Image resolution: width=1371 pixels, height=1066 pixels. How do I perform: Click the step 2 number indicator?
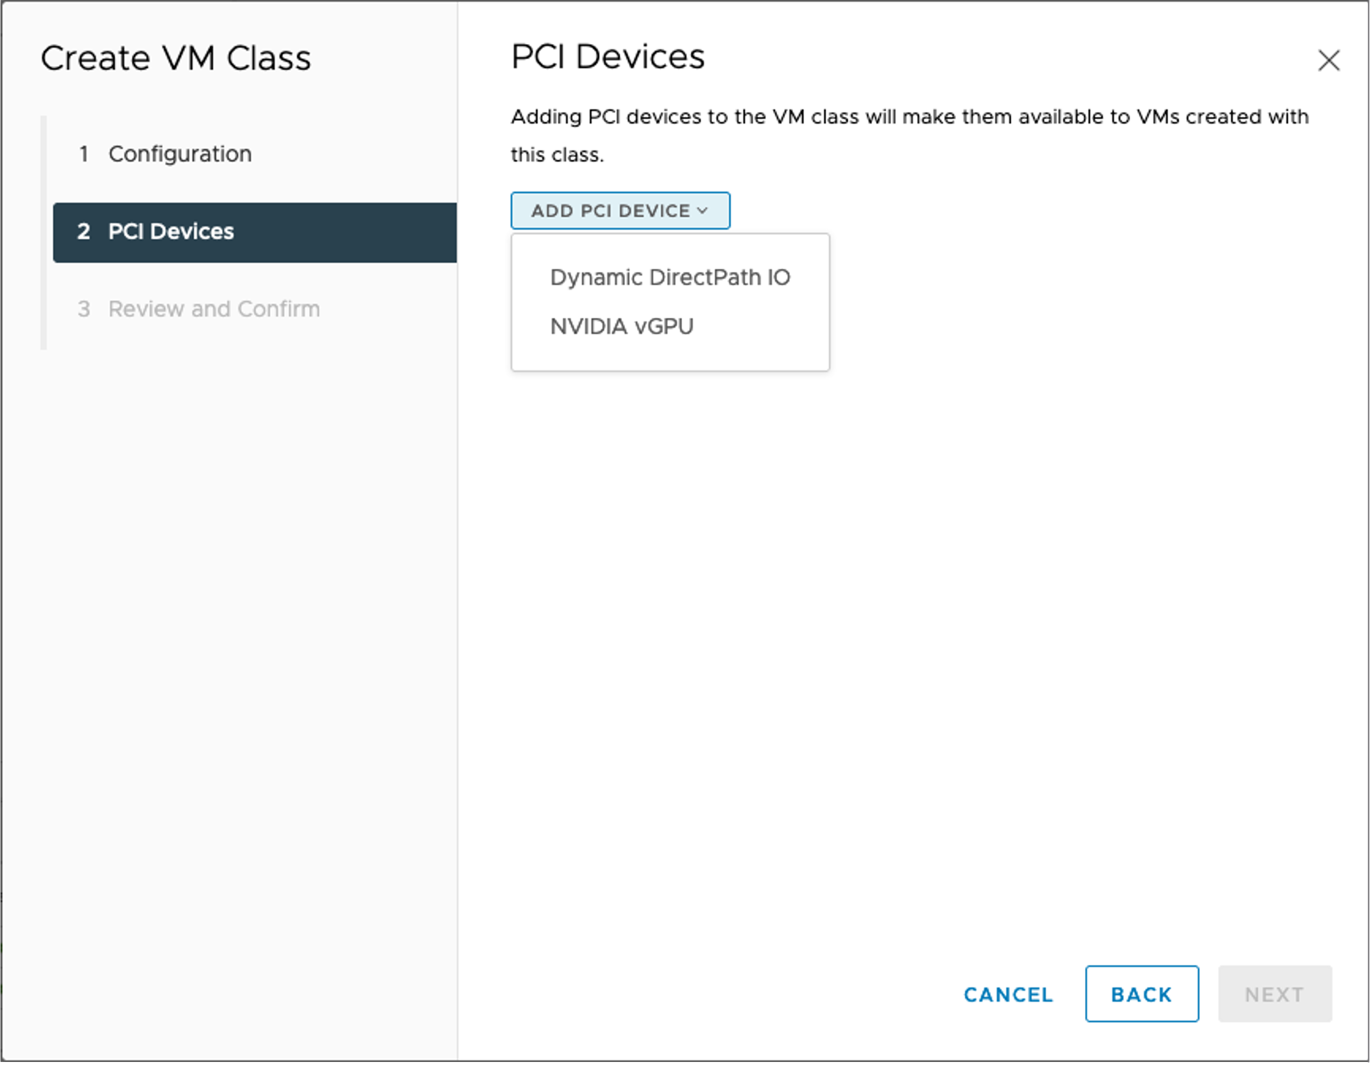coord(83,231)
